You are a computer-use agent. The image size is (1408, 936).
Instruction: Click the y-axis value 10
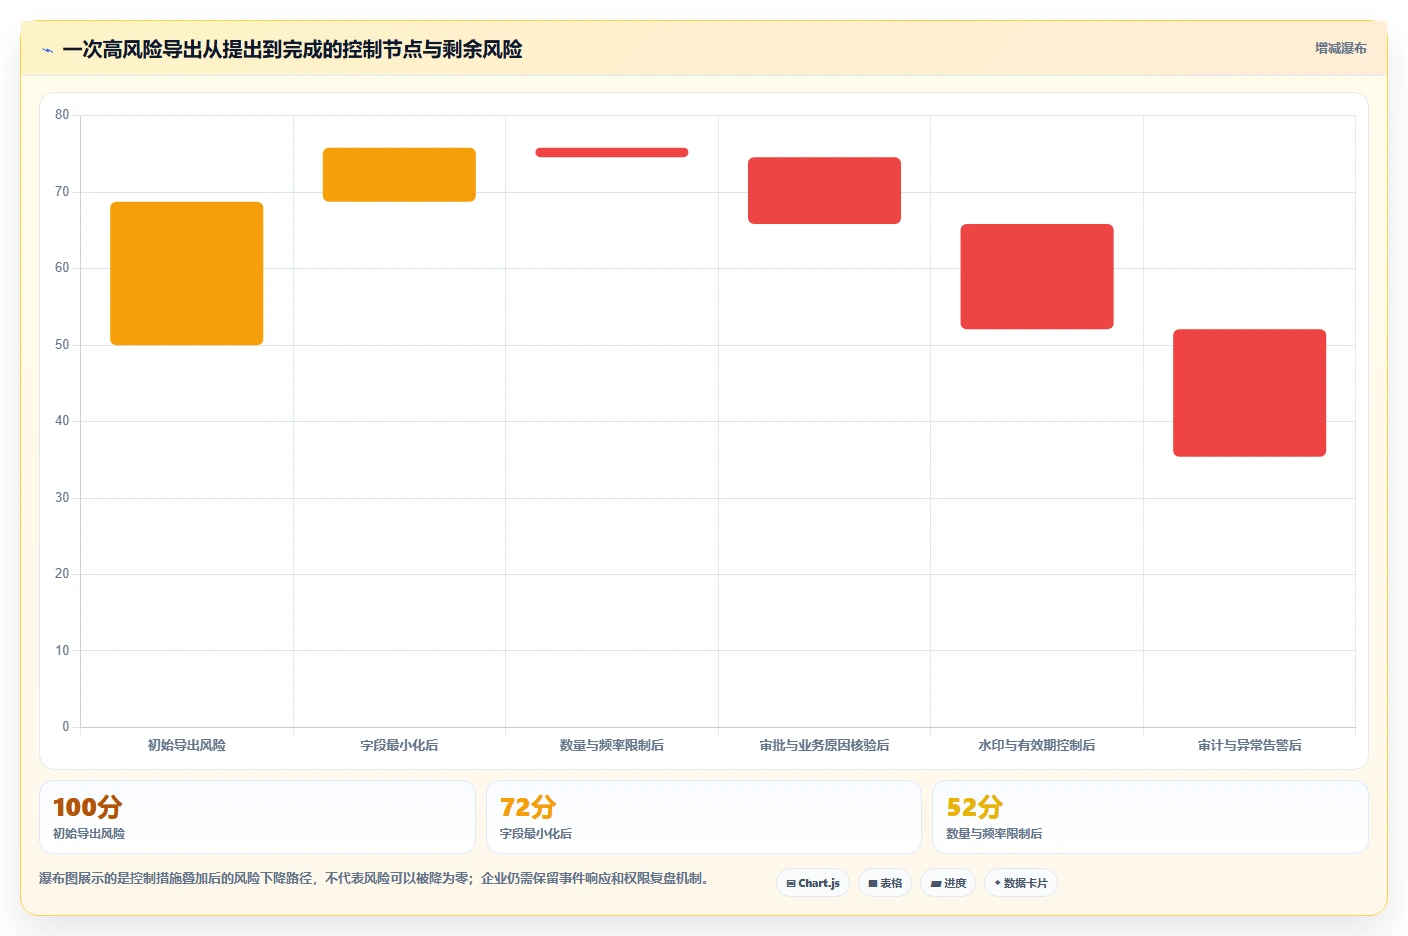(x=62, y=651)
